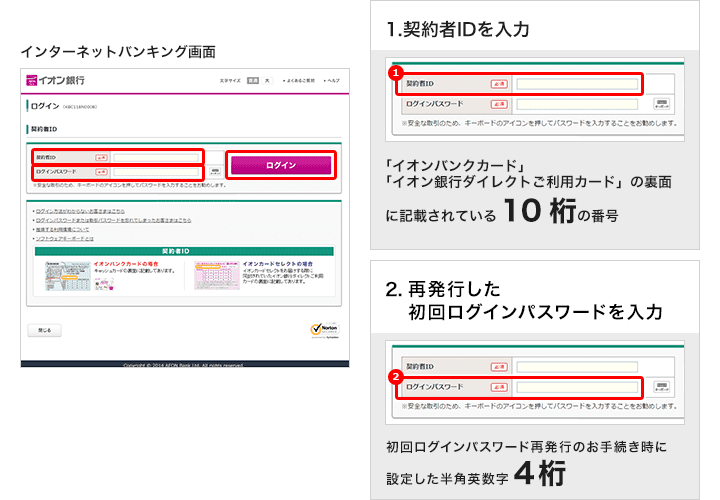Click the ログイン page heading in banking screen
The image size is (720, 500).
click(x=45, y=106)
